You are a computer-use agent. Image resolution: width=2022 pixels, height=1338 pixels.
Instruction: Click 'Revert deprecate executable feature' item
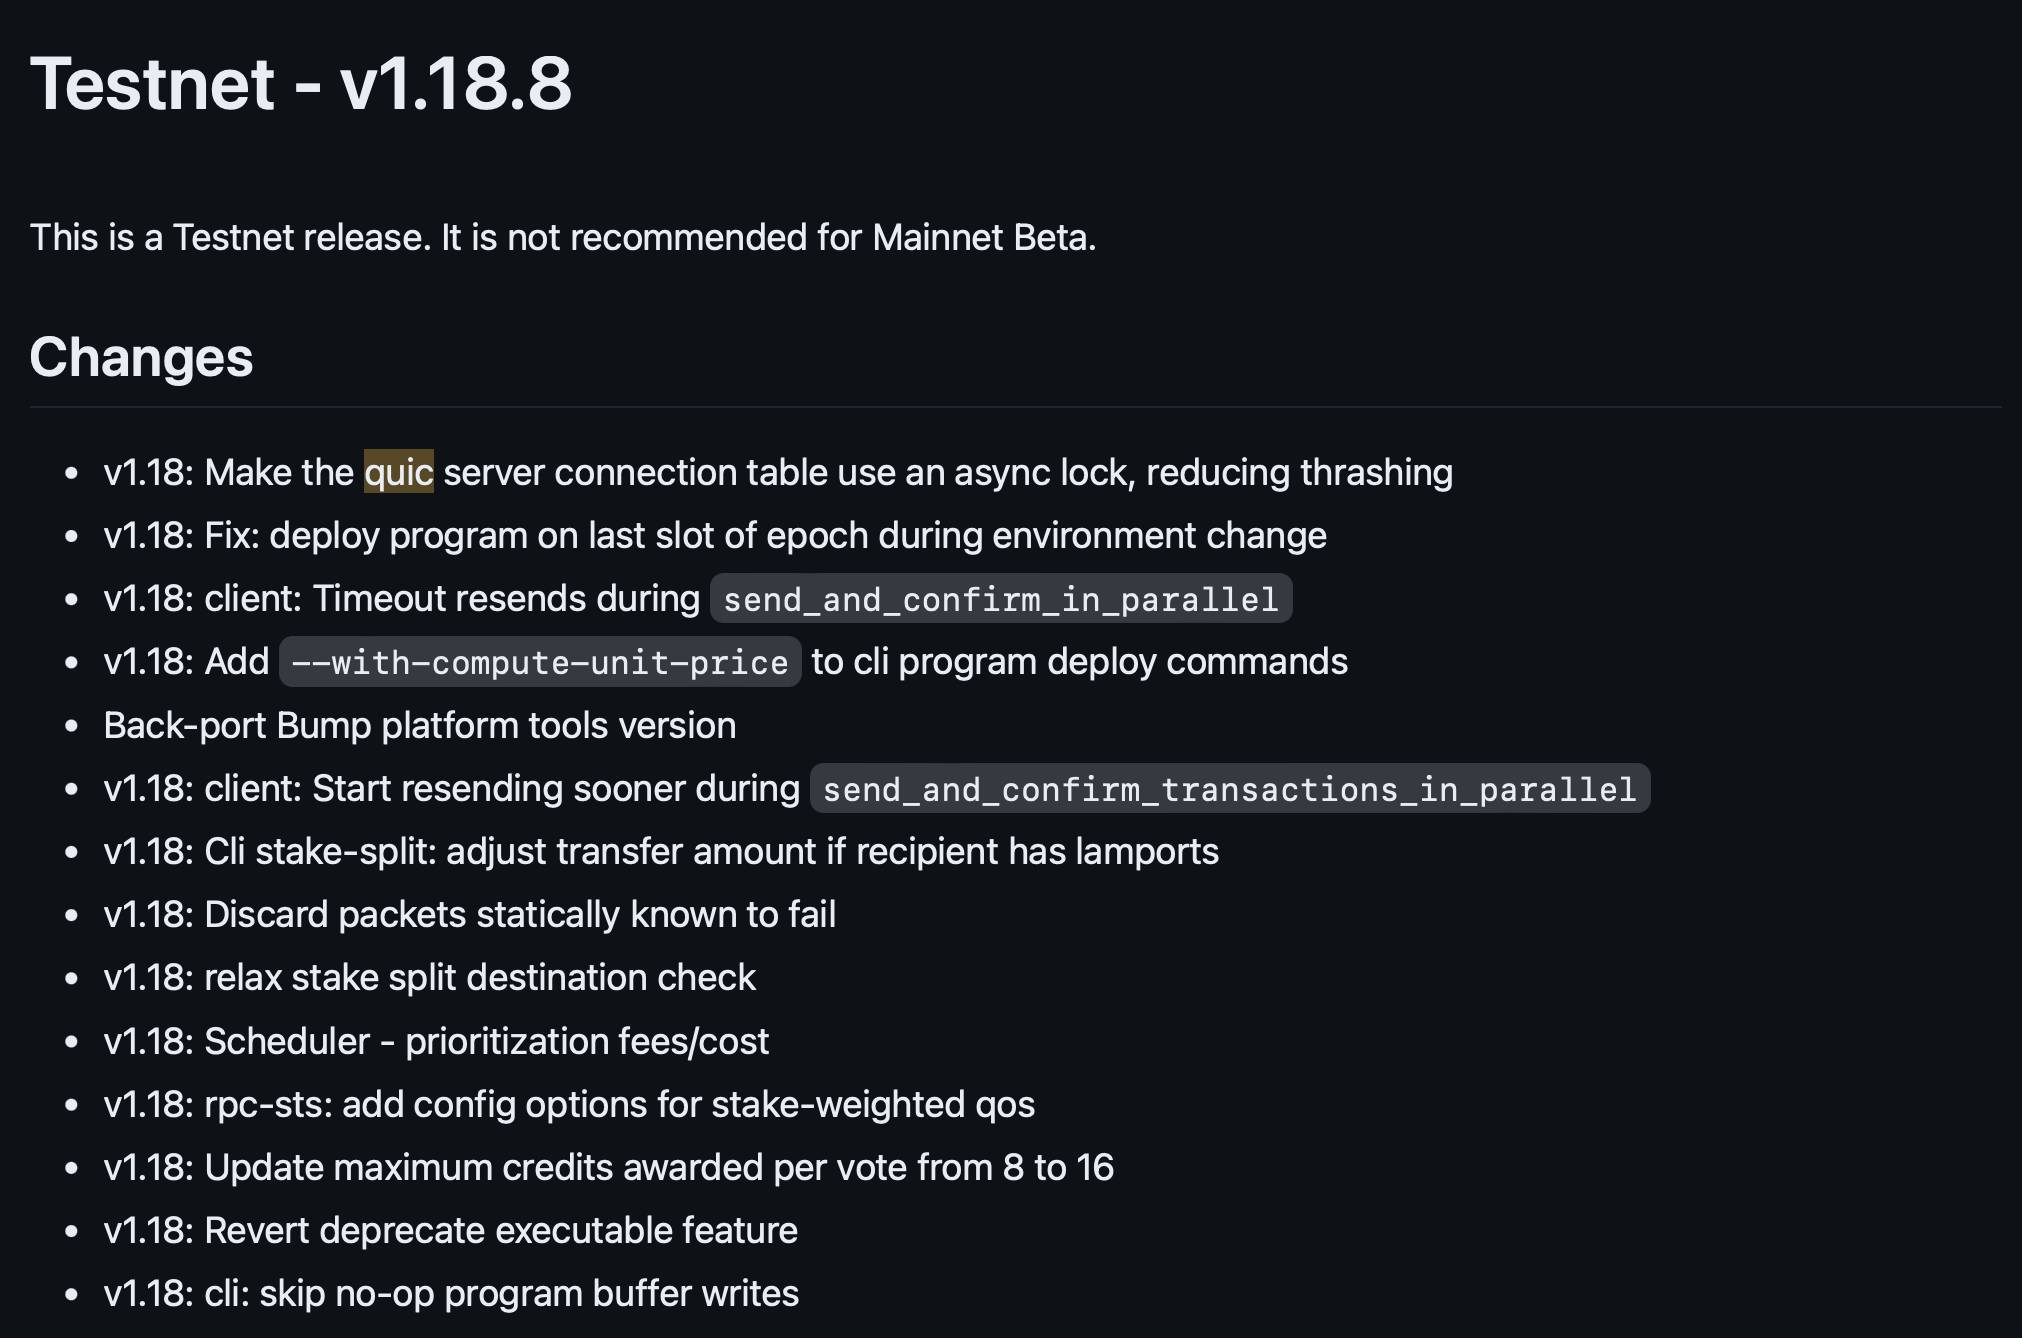(x=451, y=1231)
